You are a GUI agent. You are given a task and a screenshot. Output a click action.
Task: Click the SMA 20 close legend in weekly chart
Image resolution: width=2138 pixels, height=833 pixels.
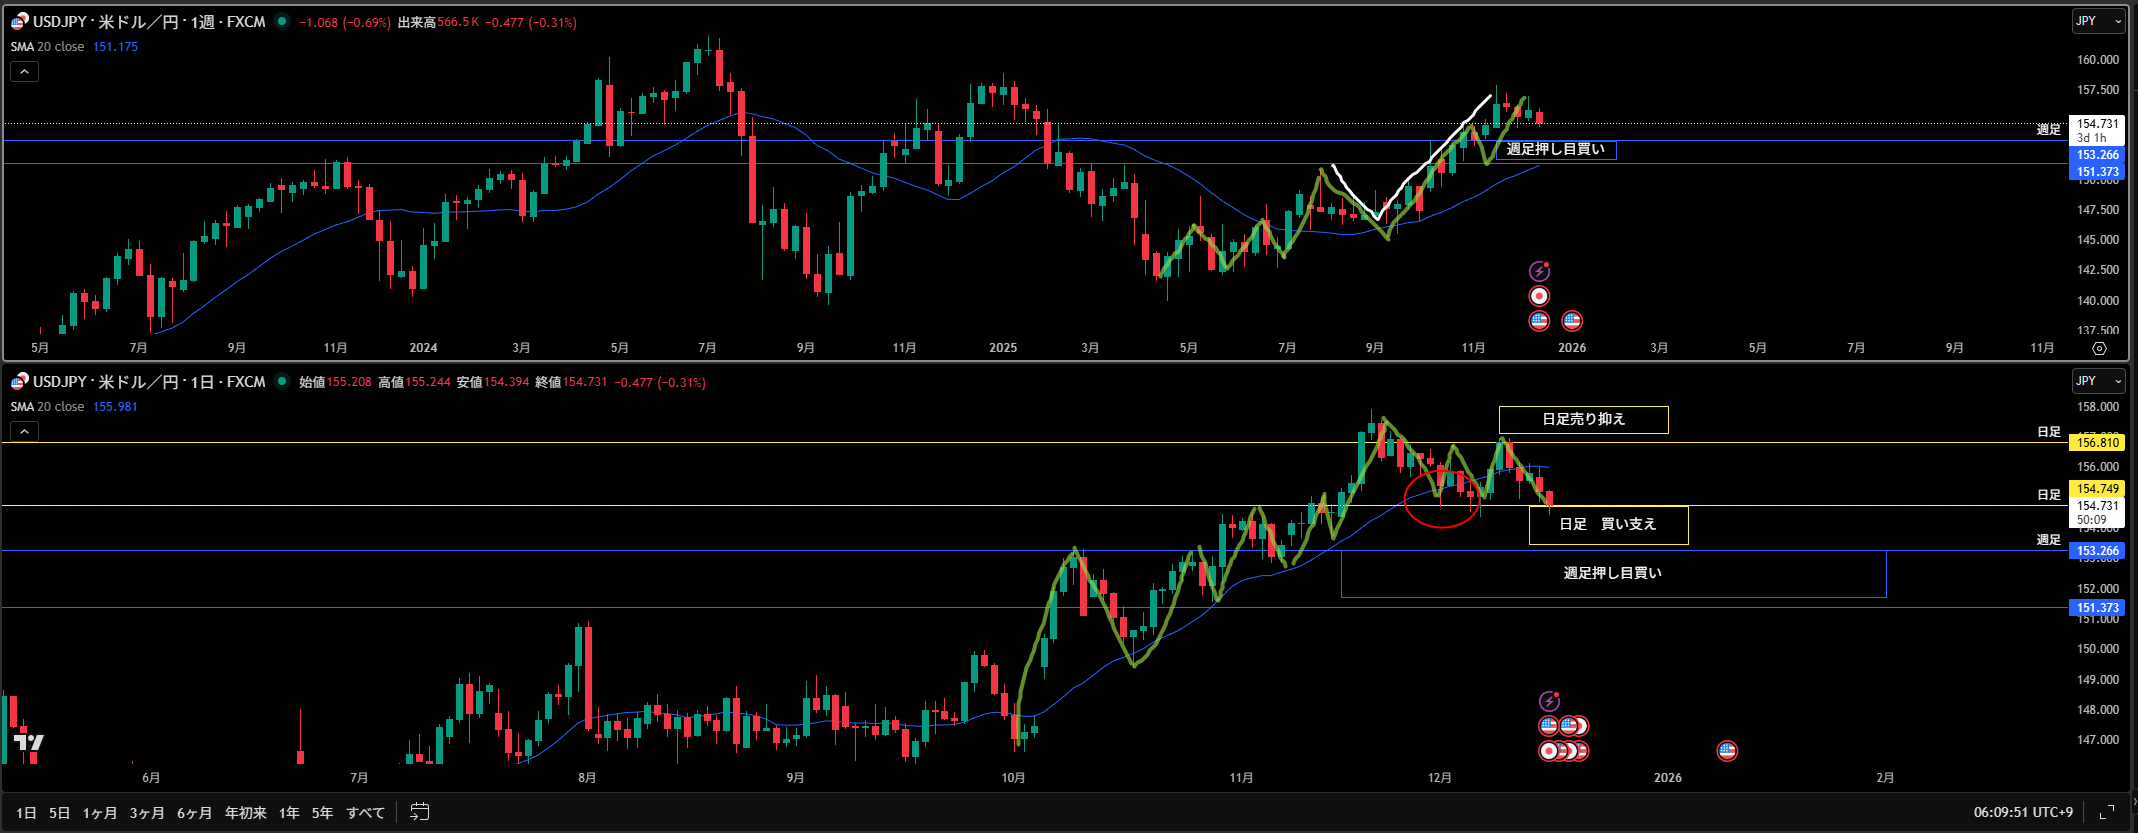(x=48, y=47)
